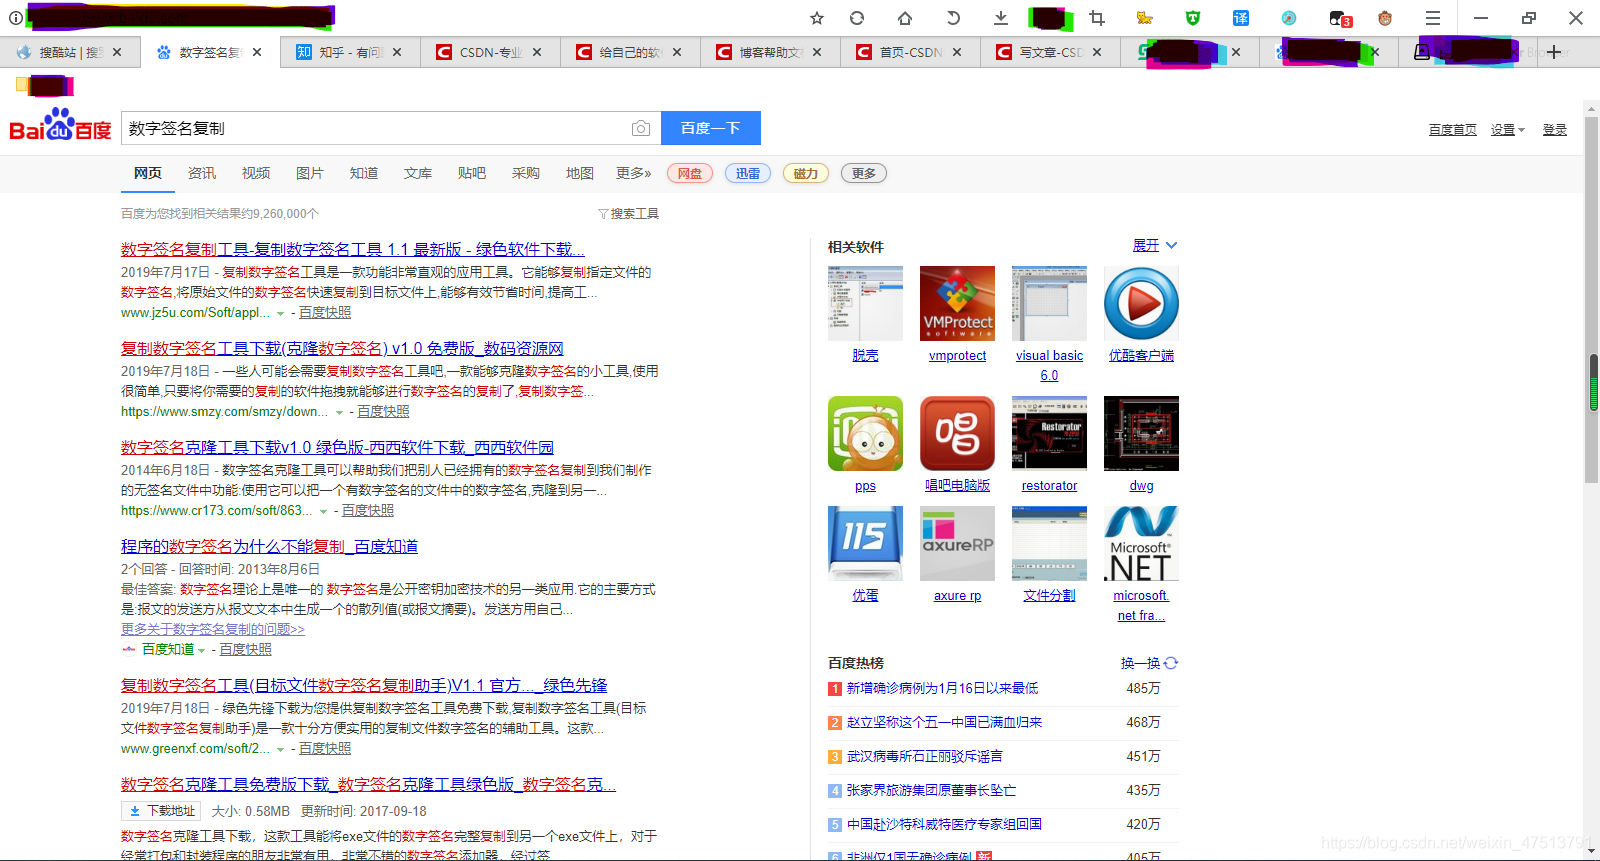The height and width of the screenshot is (861, 1600).
Task: Open the visual basic 6.0 software thumbnail
Action: (x=1049, y=303)
